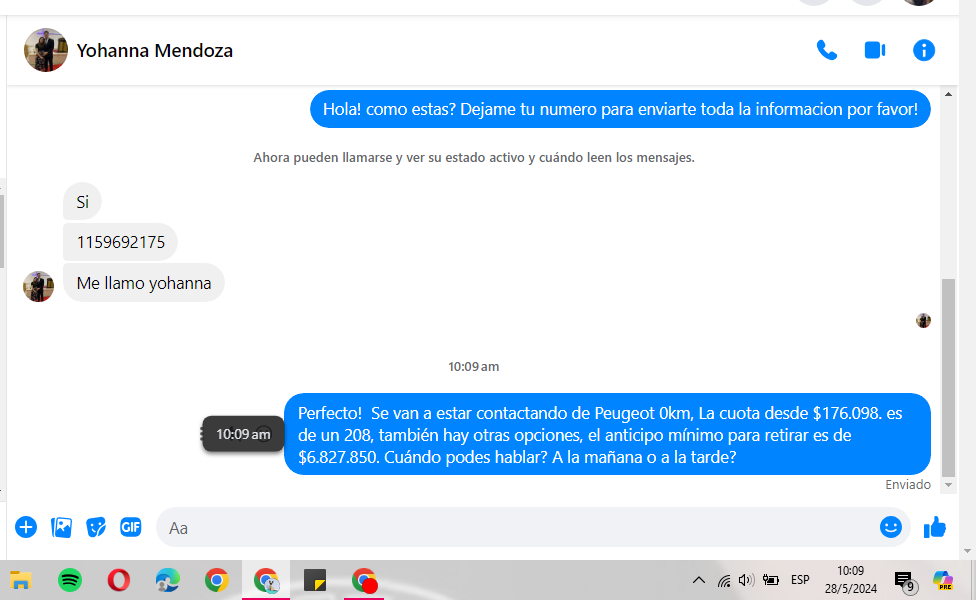Viewport: 976px width, 600px height.
Task: Open the first Google Chrome taskbar icon
Action: pyautogui.click(x=217, y=581)
